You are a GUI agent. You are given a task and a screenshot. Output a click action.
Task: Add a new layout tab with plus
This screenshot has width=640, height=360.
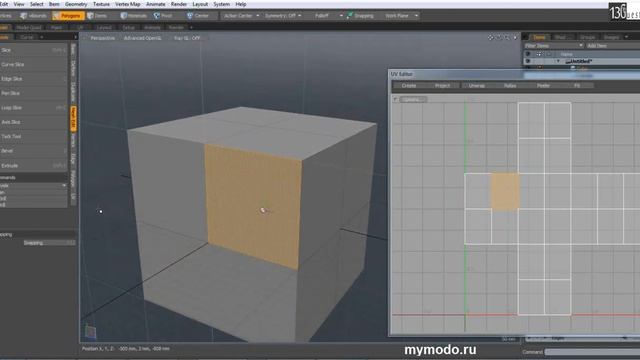coord(191,27)
